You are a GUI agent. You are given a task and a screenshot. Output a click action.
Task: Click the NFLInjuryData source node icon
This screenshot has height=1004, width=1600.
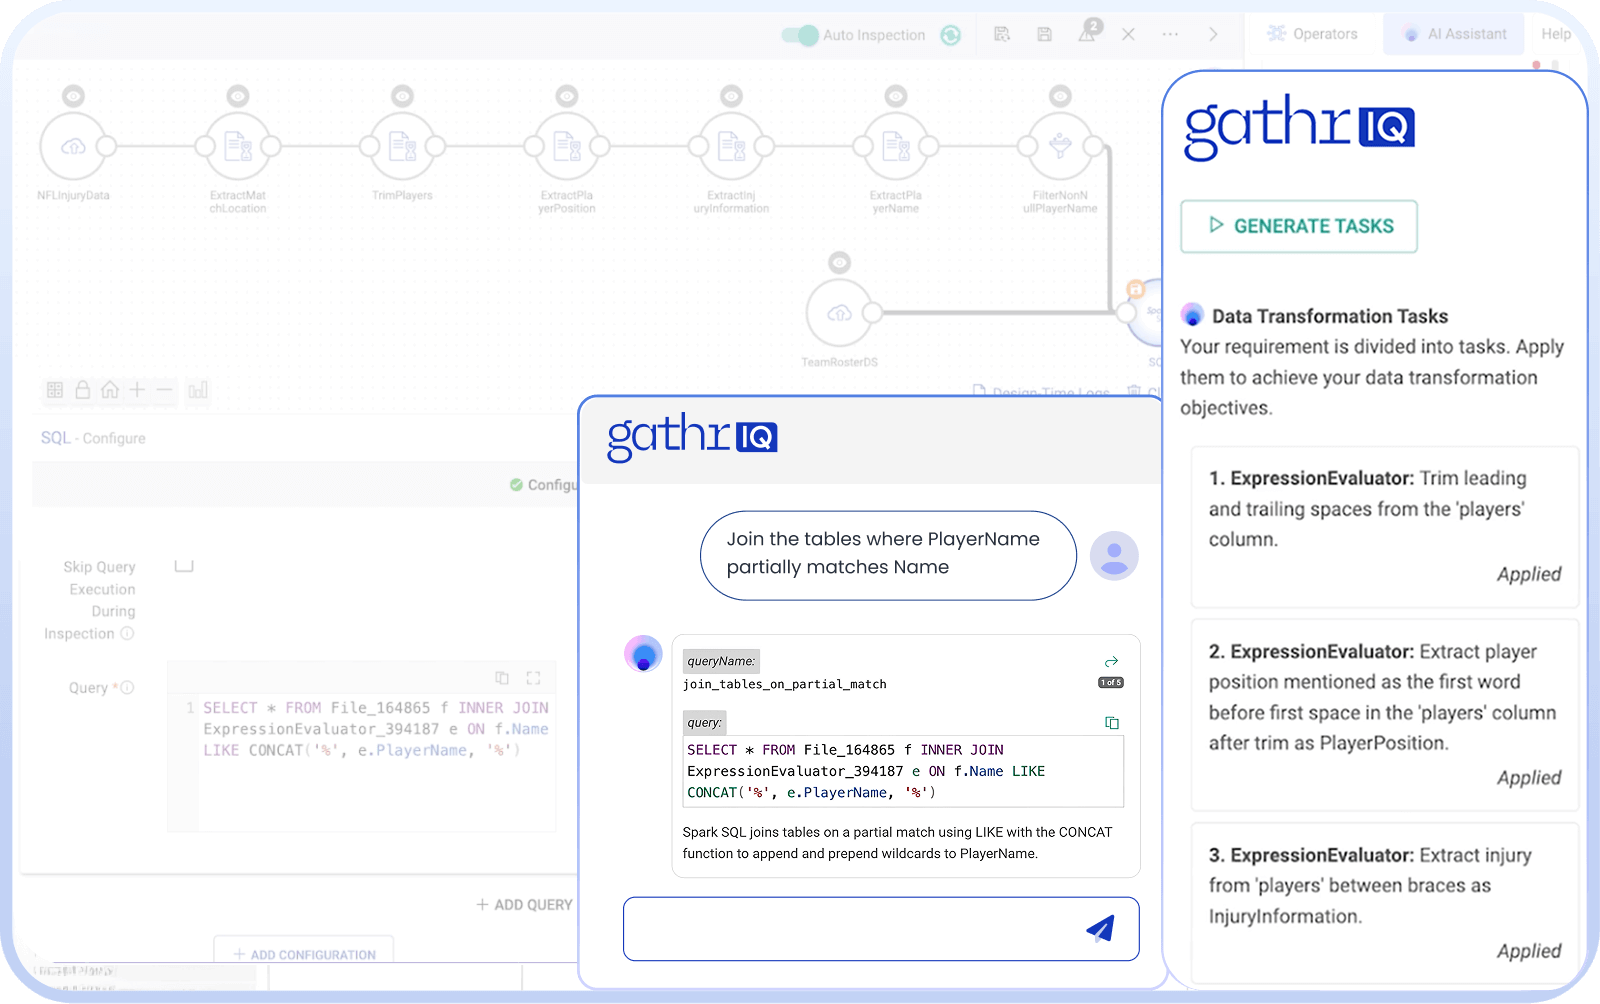72,147
